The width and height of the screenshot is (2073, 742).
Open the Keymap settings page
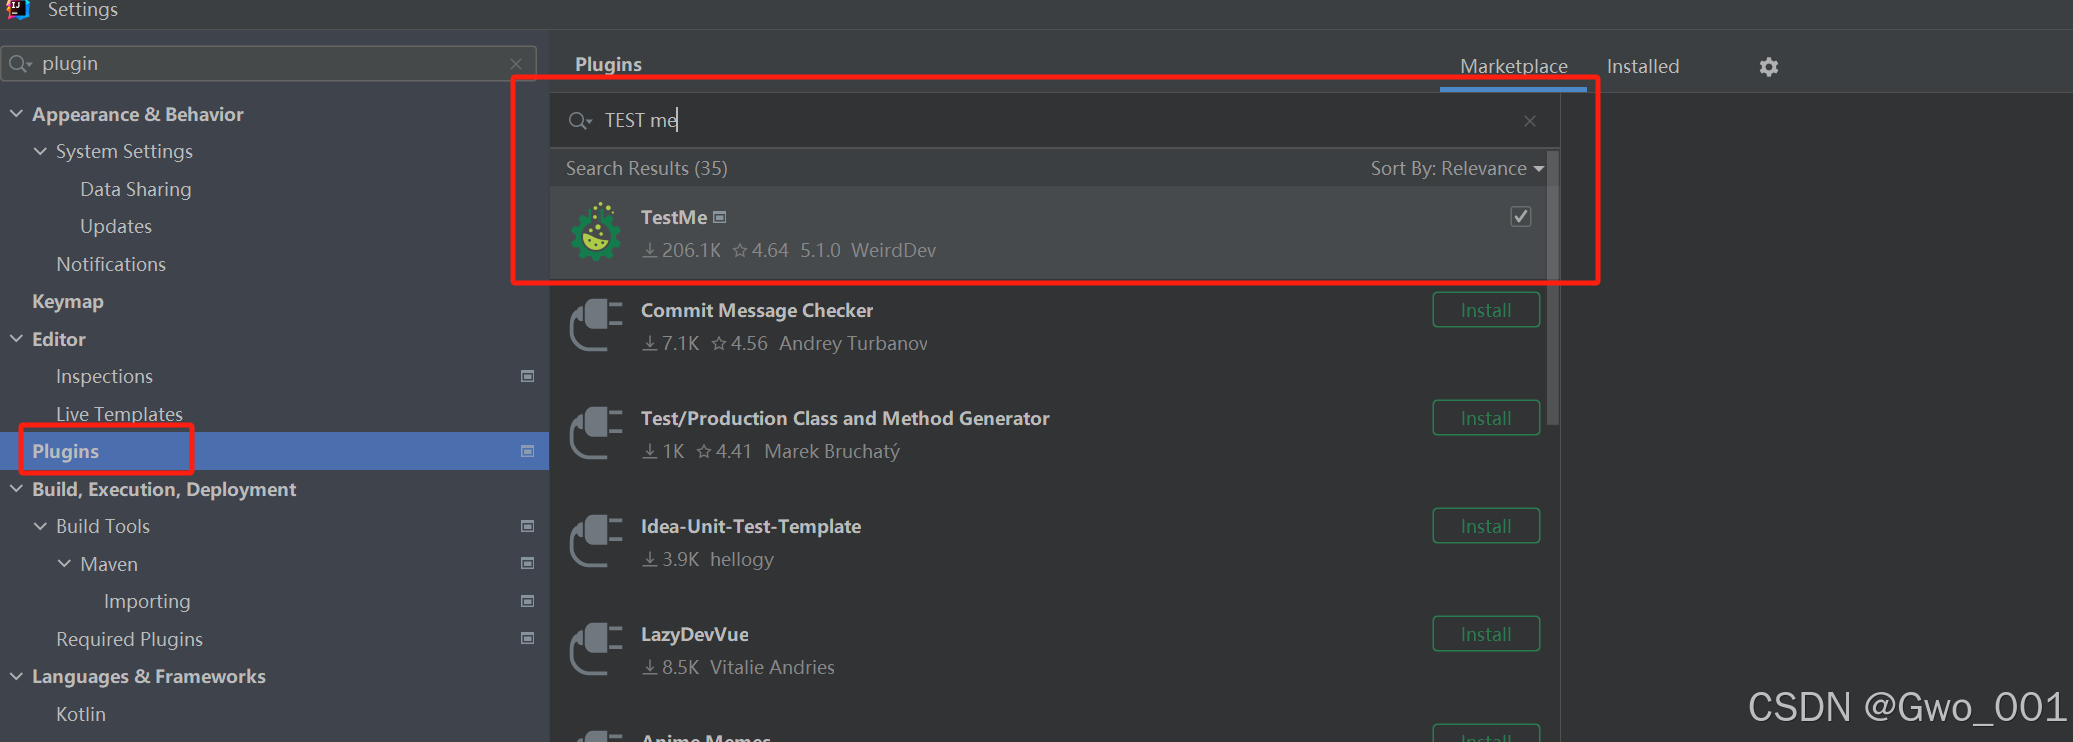coord(68,301)
